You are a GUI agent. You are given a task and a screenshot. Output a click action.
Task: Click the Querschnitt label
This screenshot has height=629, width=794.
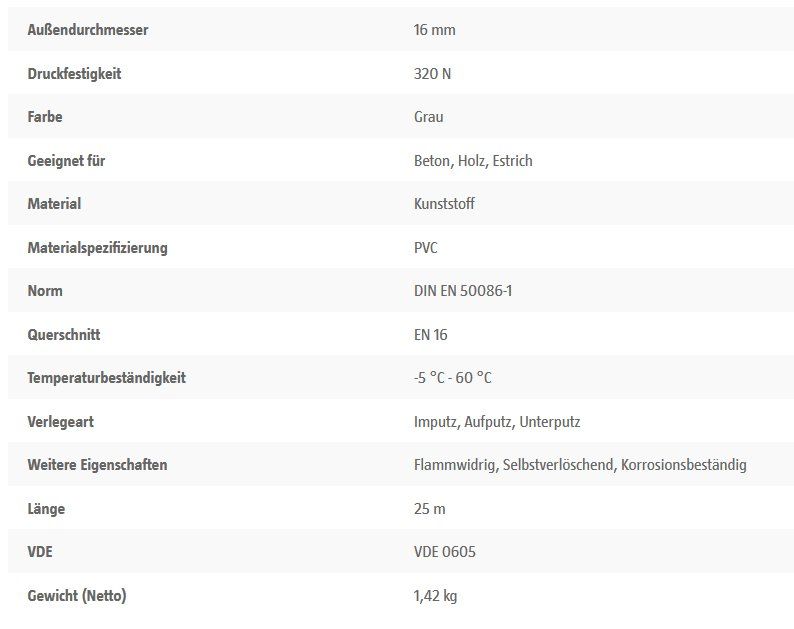pos(64,335)
